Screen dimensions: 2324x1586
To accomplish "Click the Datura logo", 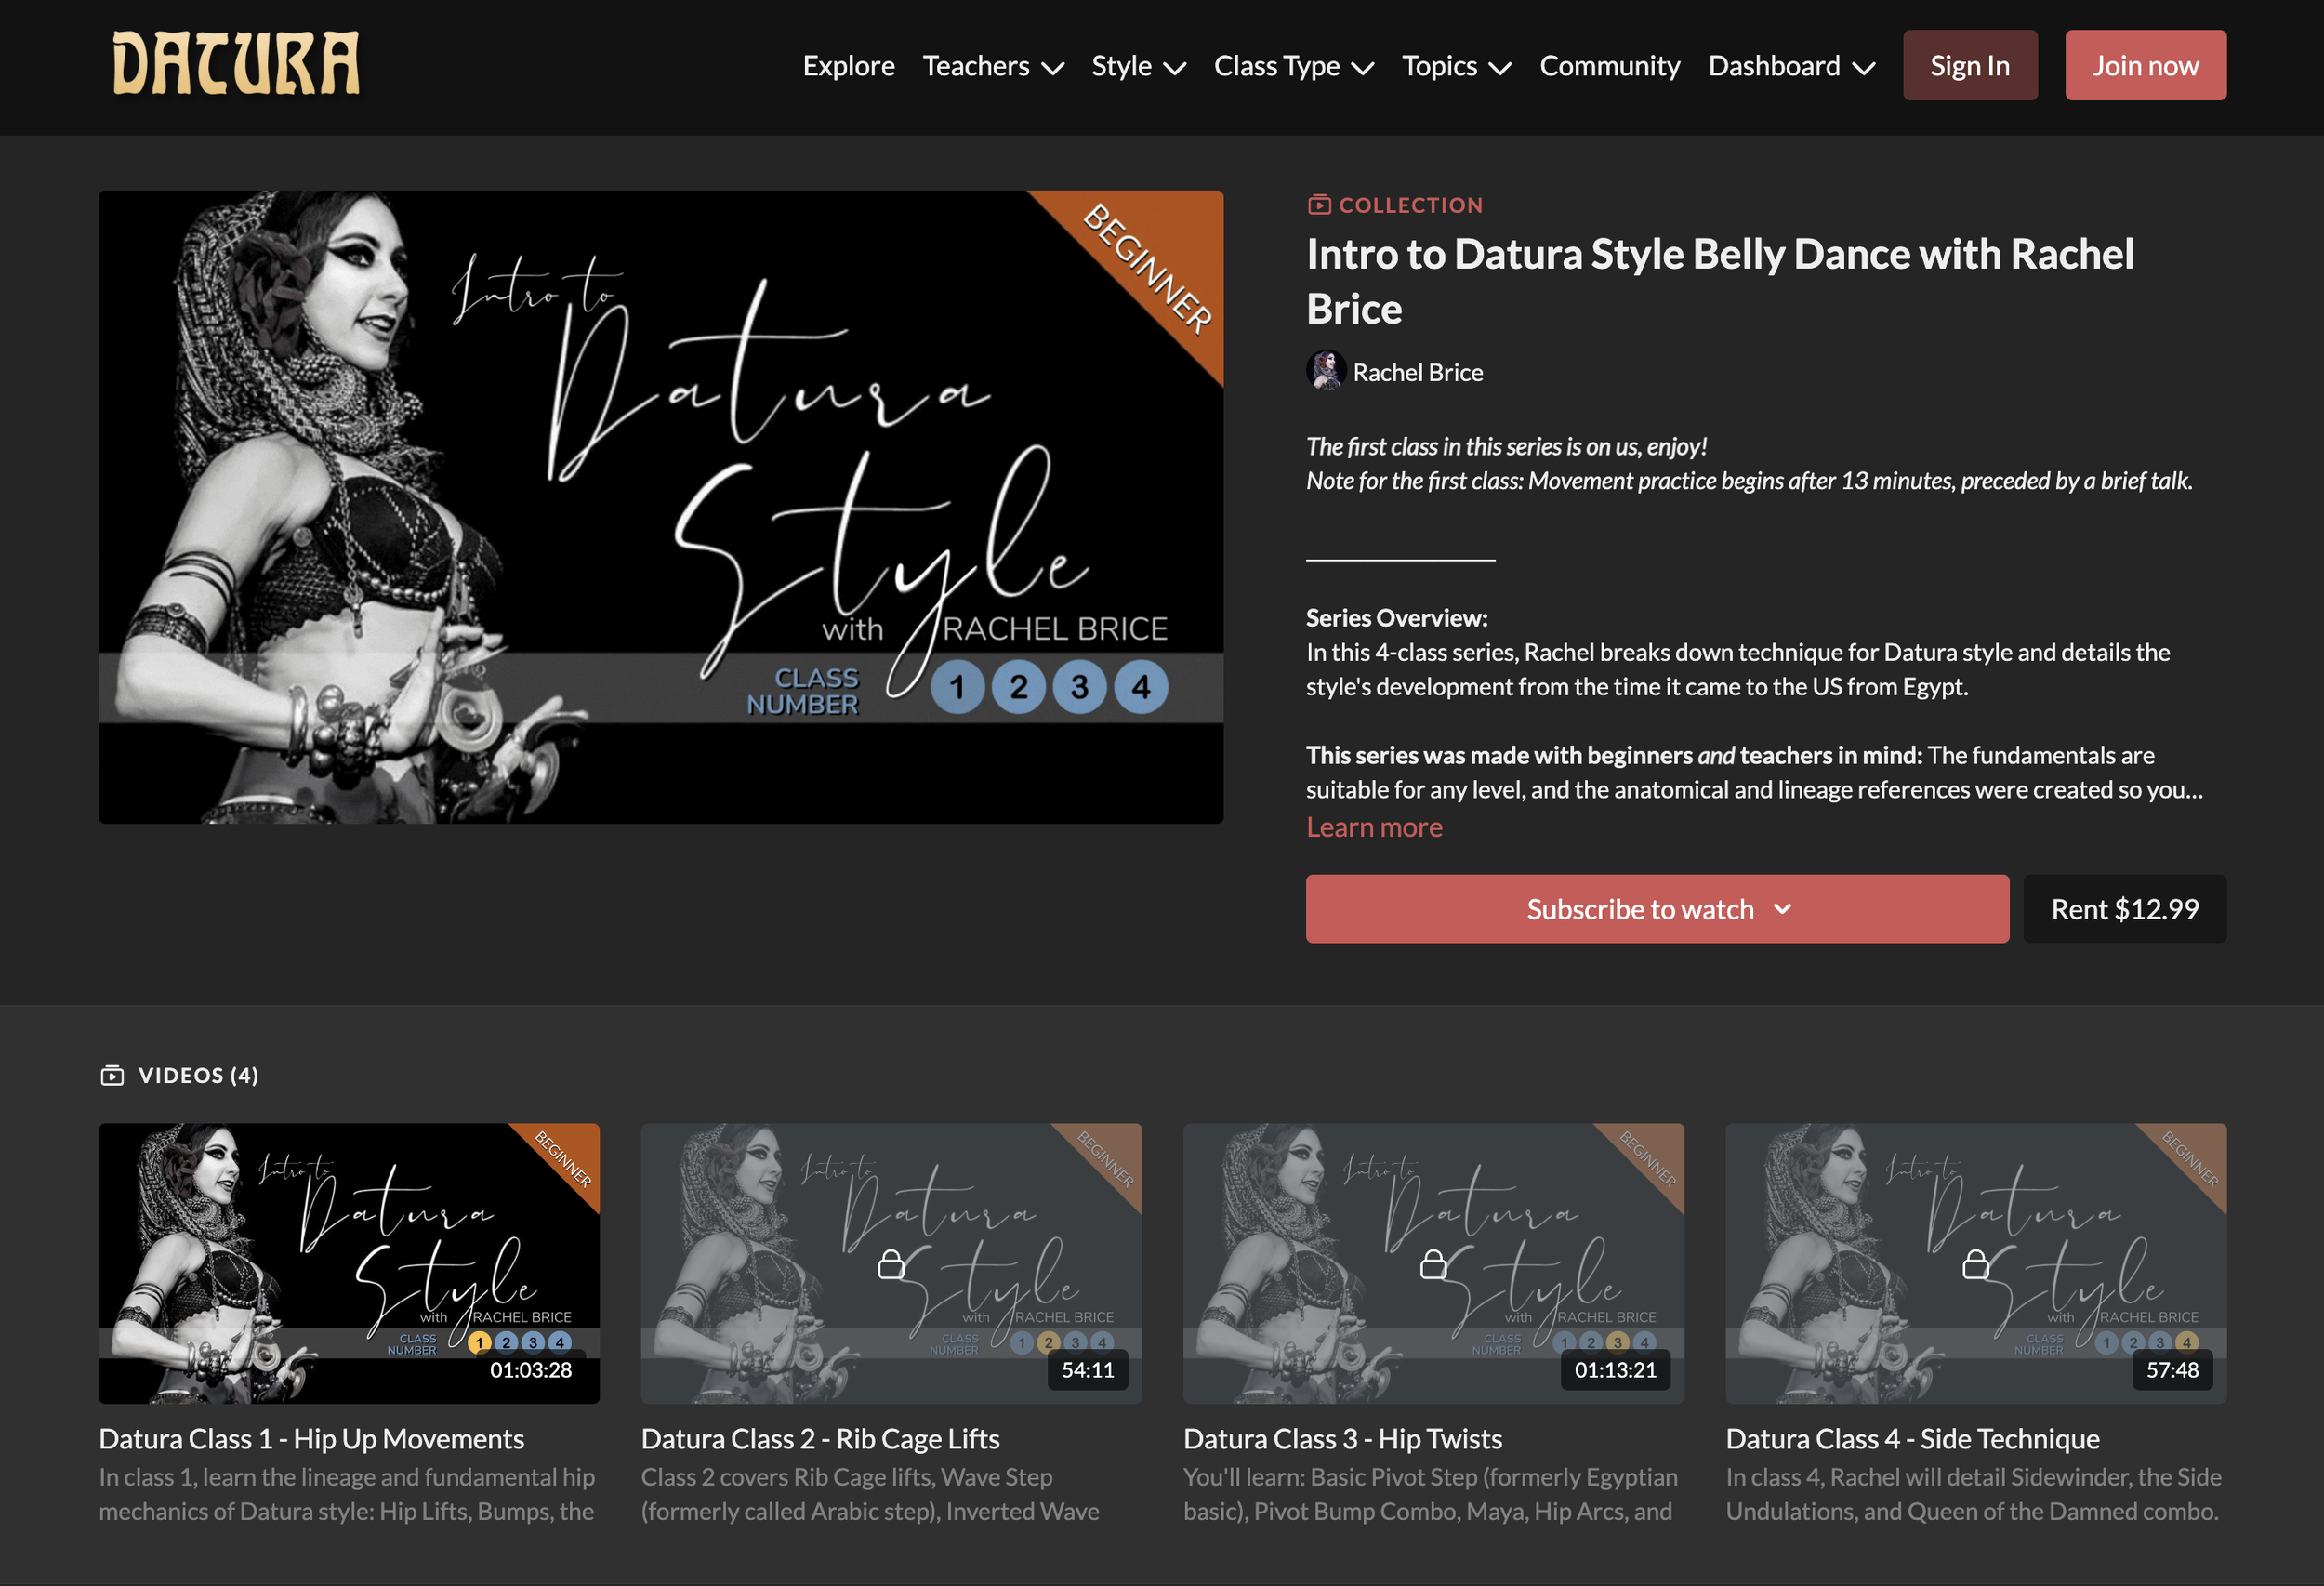I will (235, 64).
